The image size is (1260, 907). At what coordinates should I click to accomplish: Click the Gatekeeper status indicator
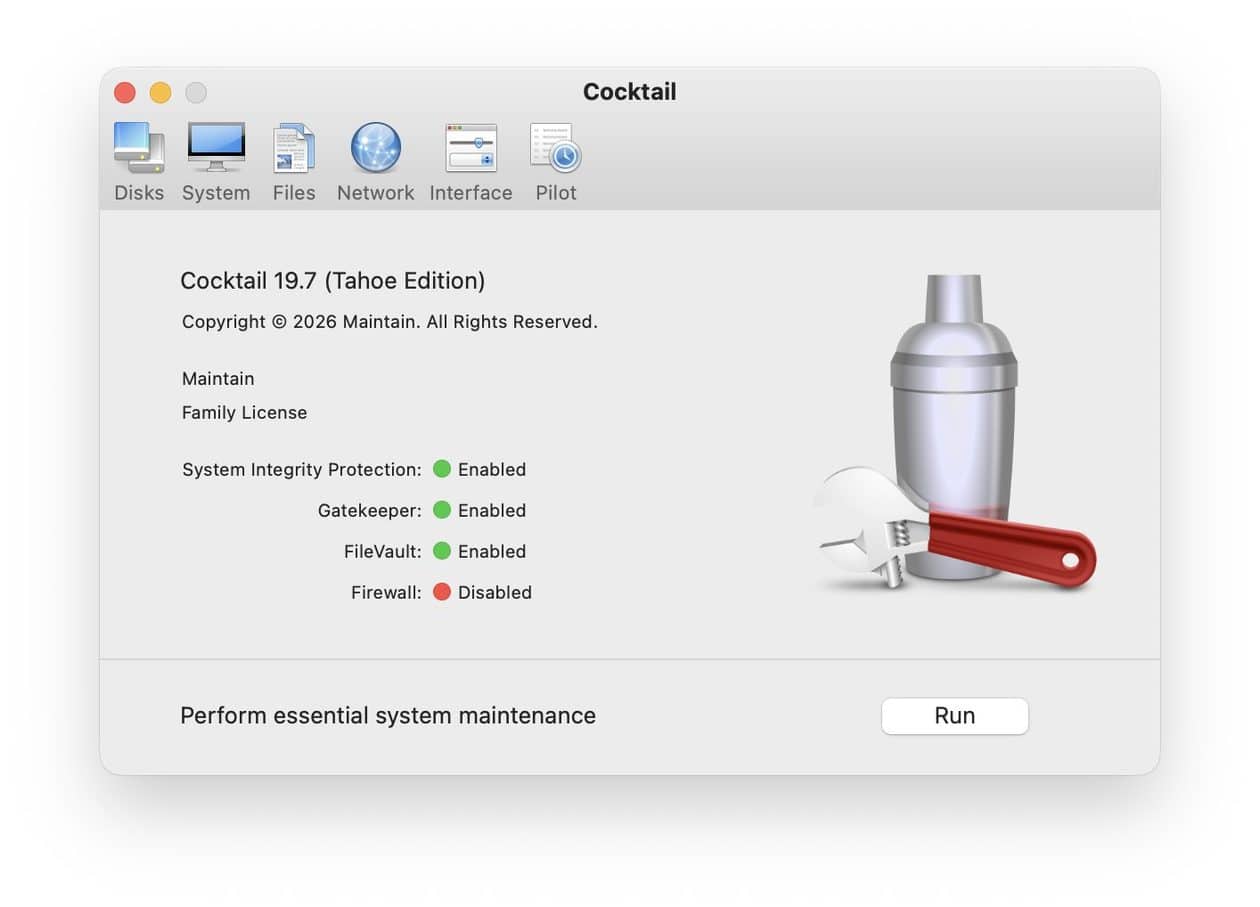(442, 510)
